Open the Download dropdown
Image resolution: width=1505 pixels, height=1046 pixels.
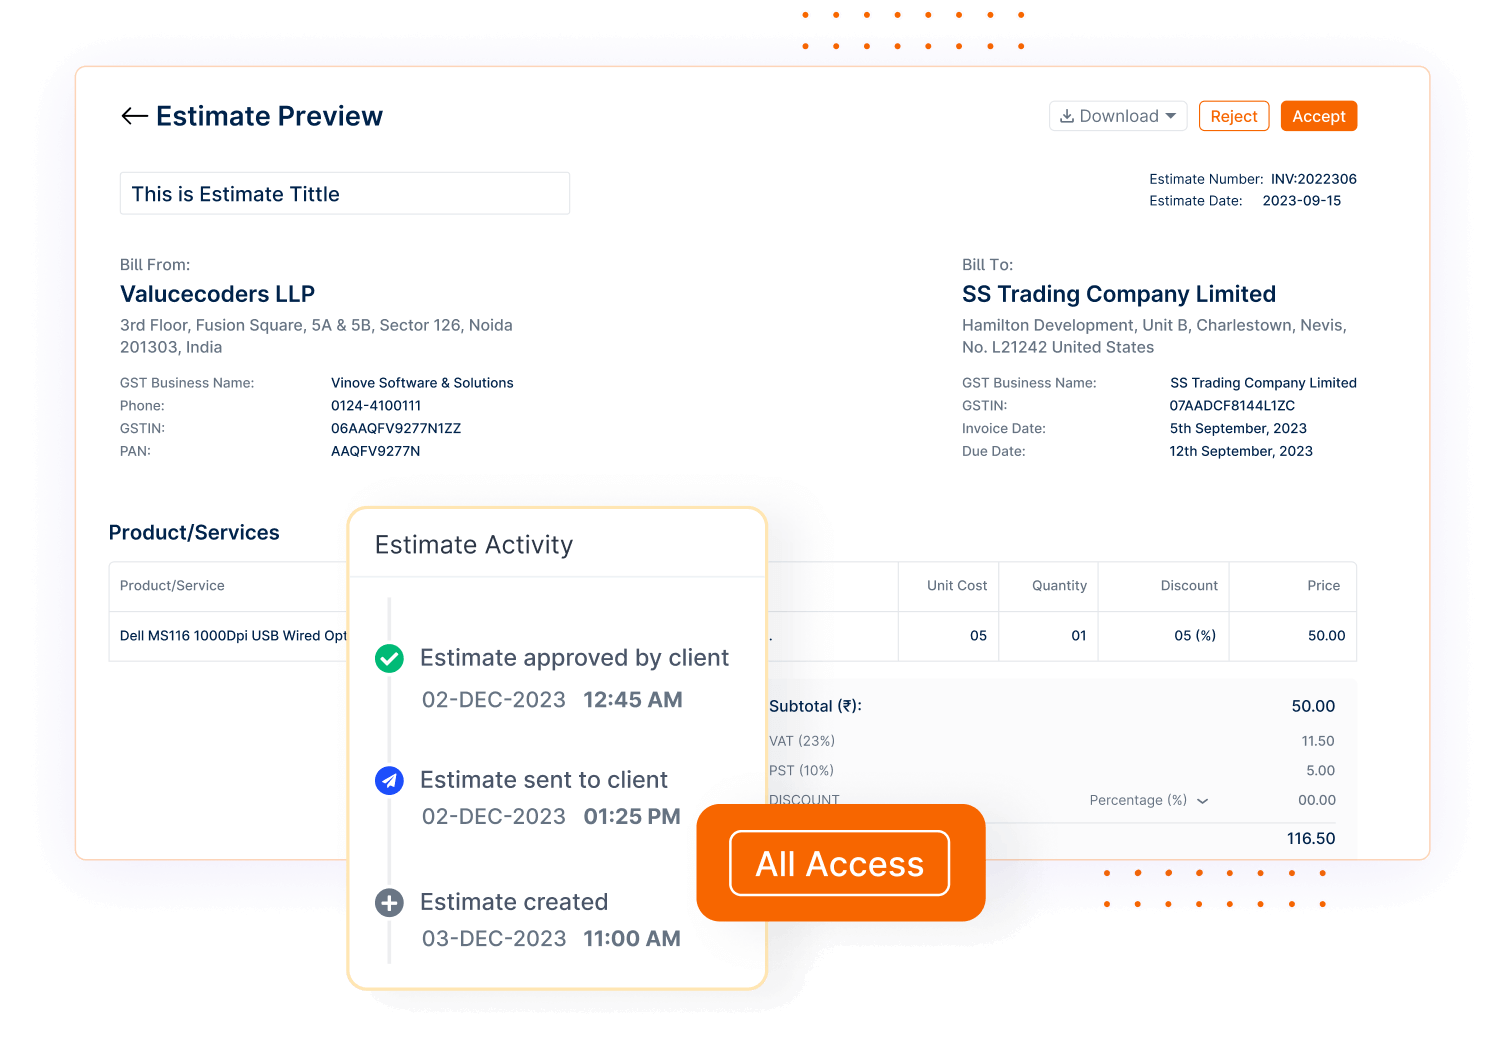(1118, 116)
